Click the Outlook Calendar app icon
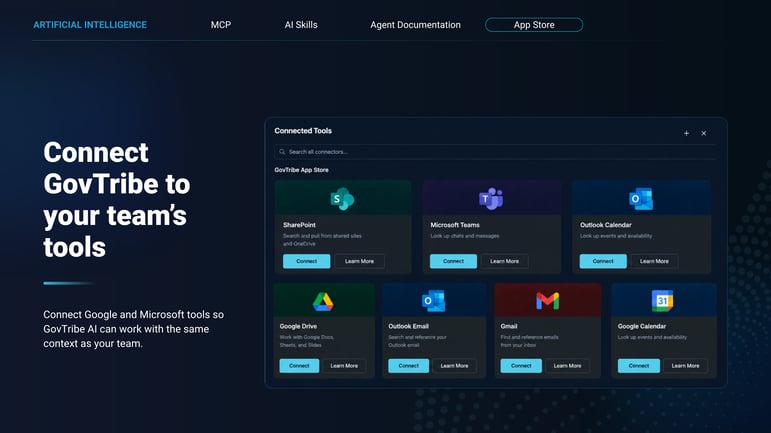Viewport: 771px width, 433px height. point(641,199)
